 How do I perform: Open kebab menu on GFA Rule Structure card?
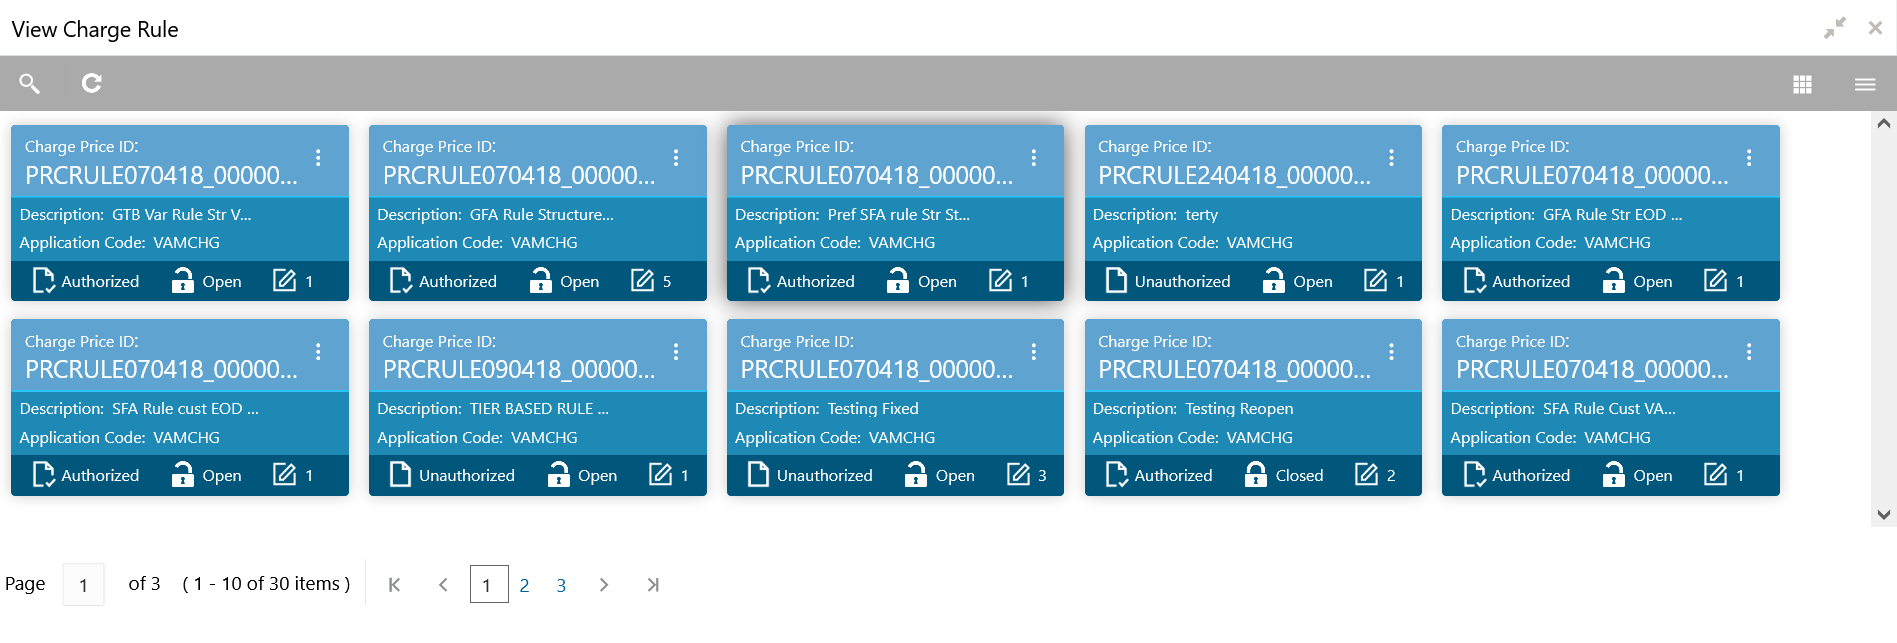[x=676, y=158]
